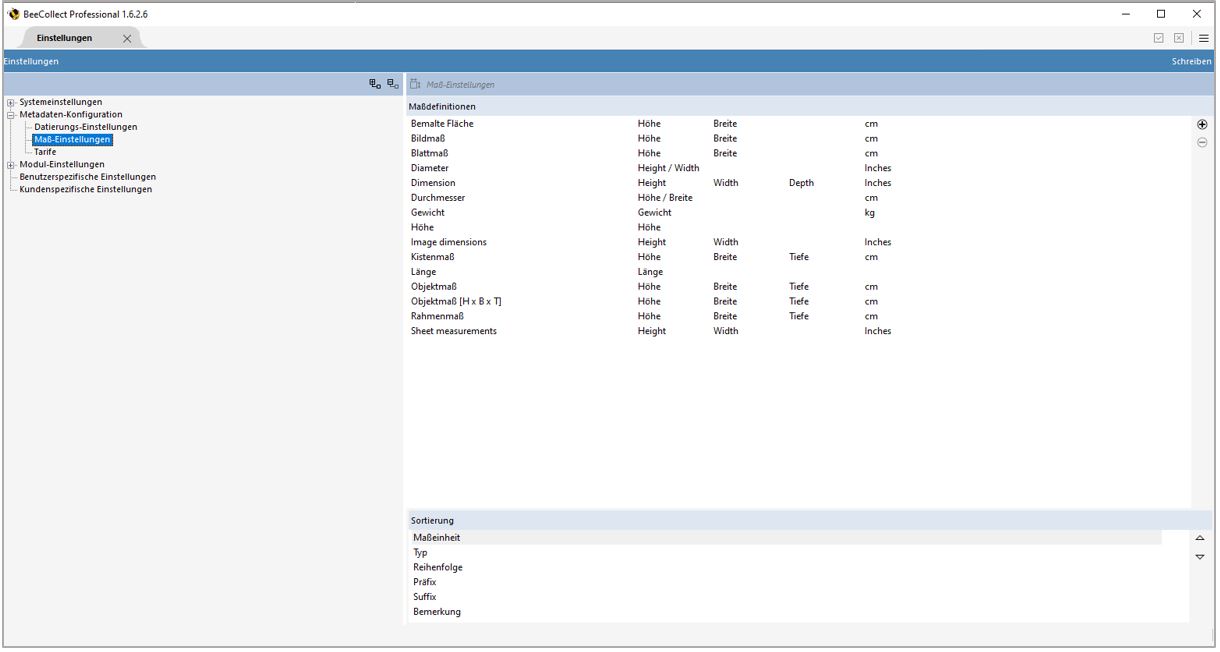Open the hamburger menu at top right

point(1204,38)
